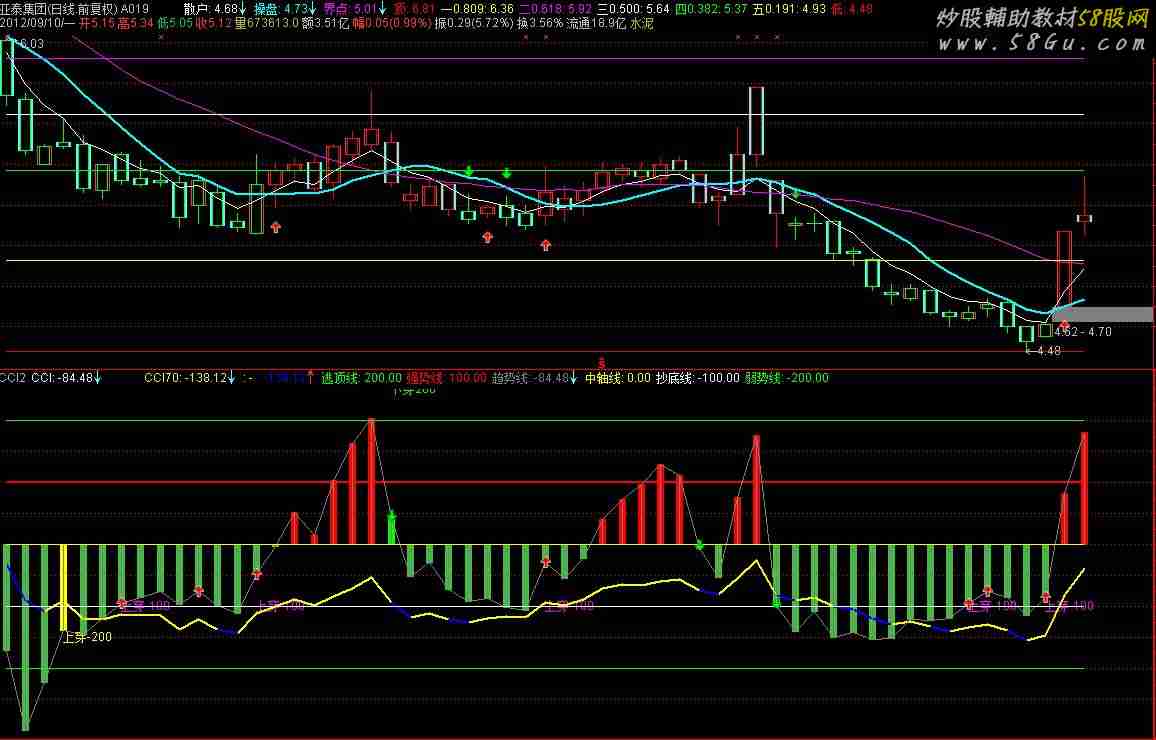Select the CCI2 indicator name label
1156x740 pixels.
[x=13, y=378]
